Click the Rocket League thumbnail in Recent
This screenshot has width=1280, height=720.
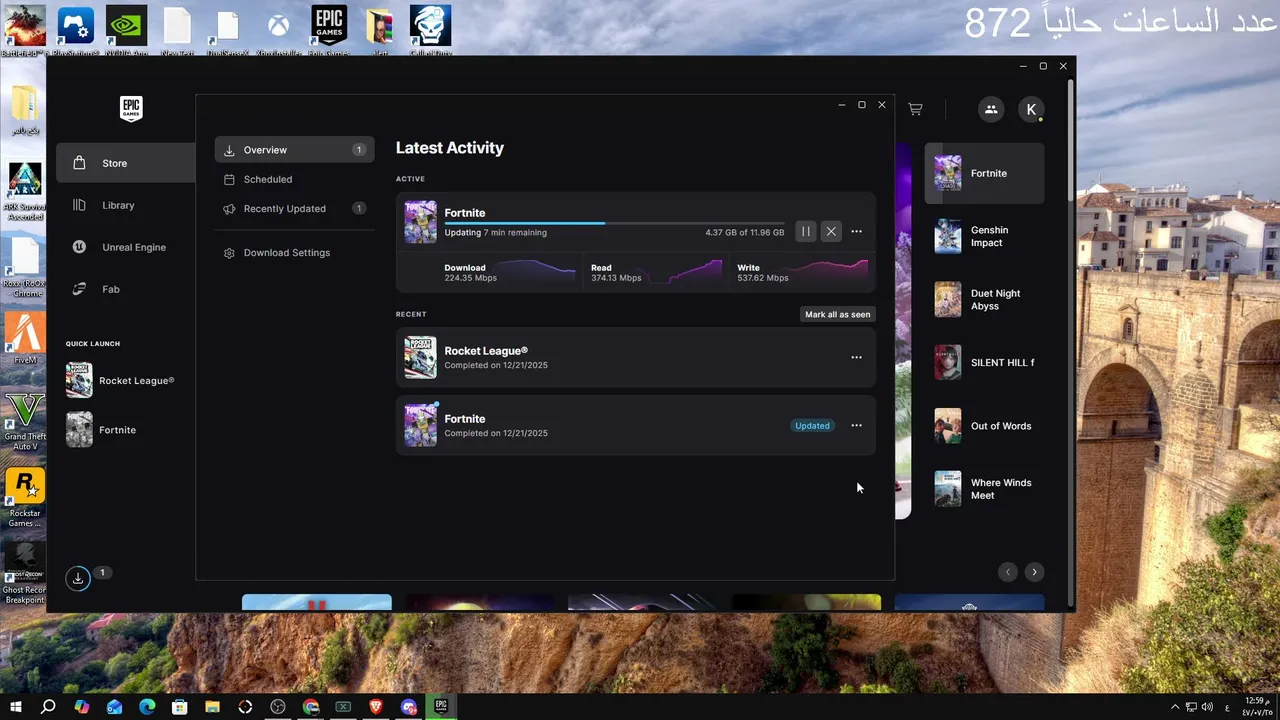421,357
